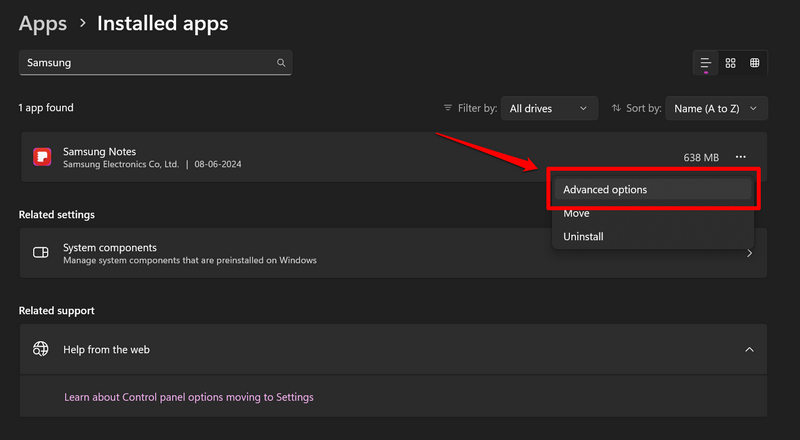800x440 pixels.
Task: Open the Sort by Name (A to Z) dropdown
Action: (716, 108)
